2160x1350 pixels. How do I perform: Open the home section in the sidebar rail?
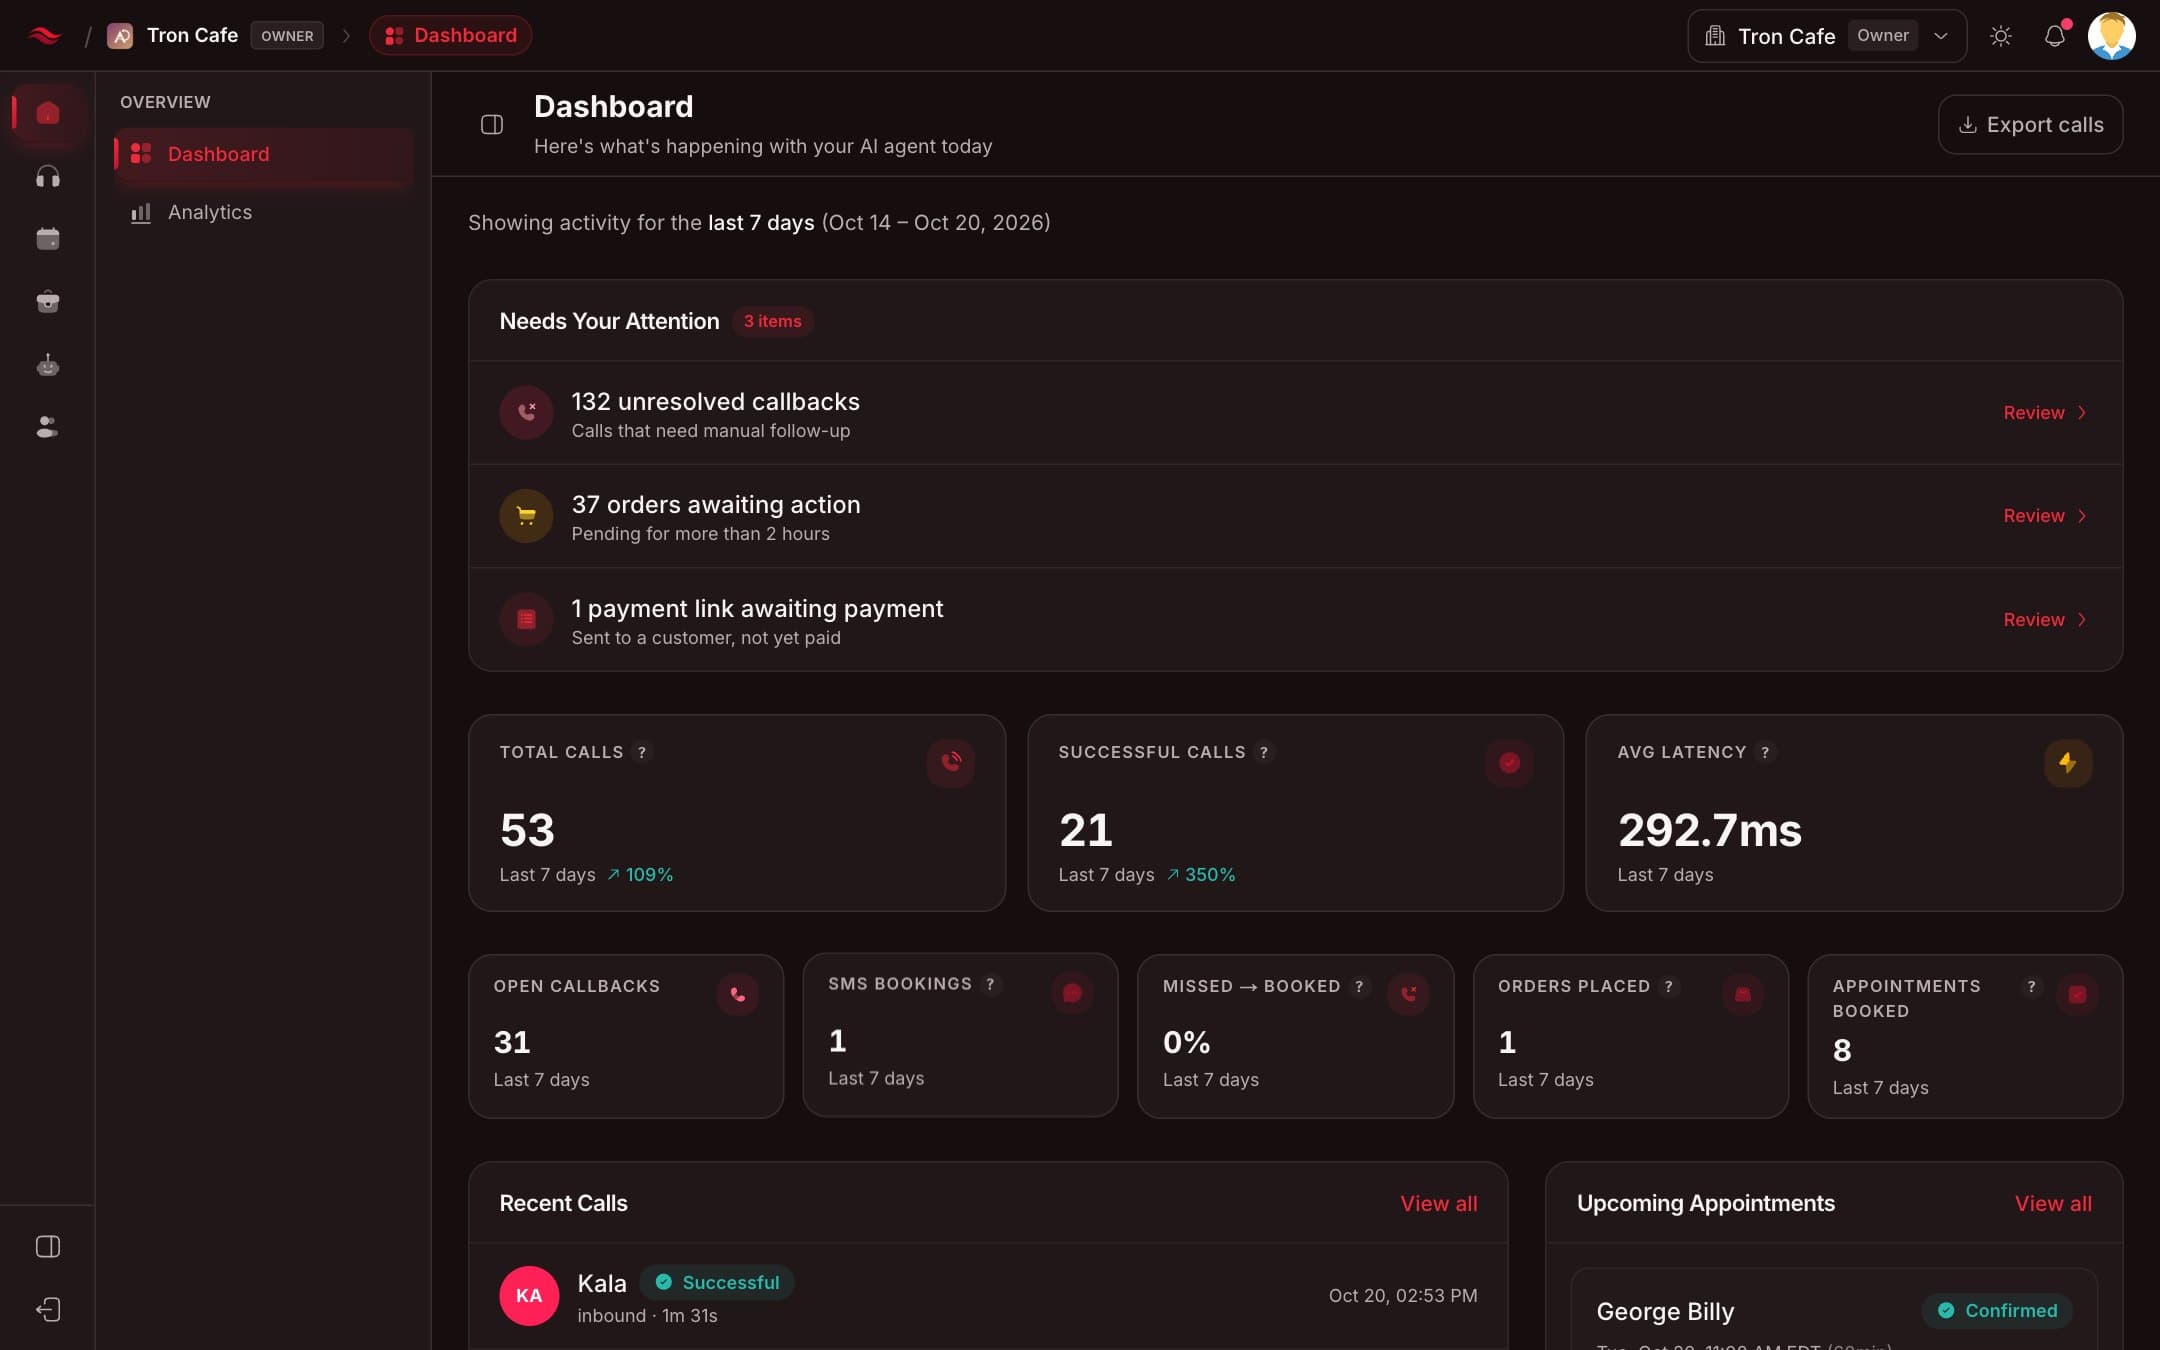click(47, 113)
